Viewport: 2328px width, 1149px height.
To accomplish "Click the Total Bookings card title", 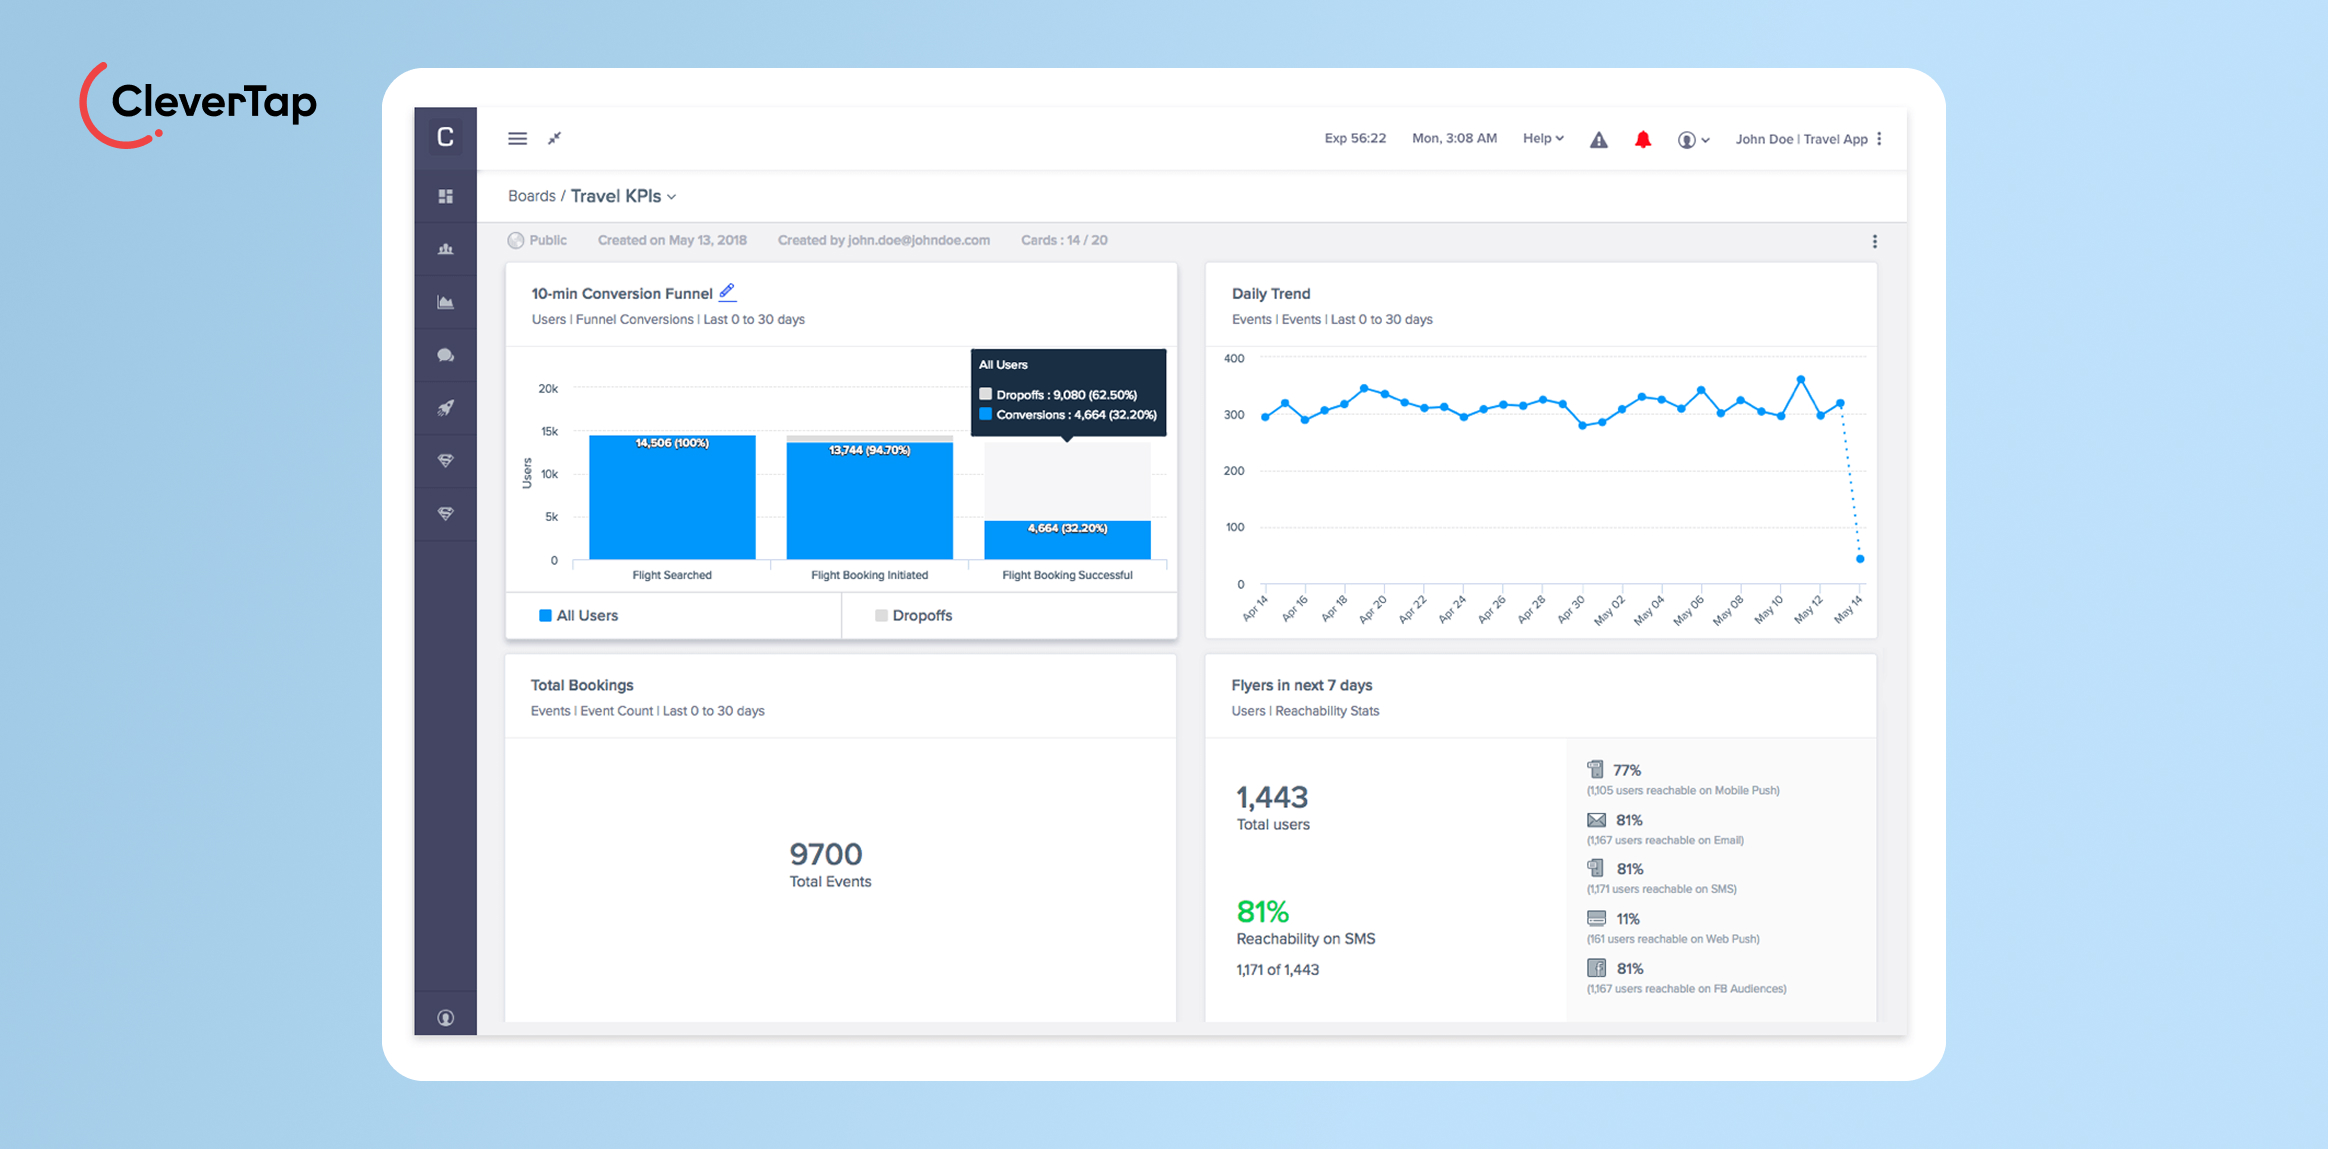I will tap(582, 686).
